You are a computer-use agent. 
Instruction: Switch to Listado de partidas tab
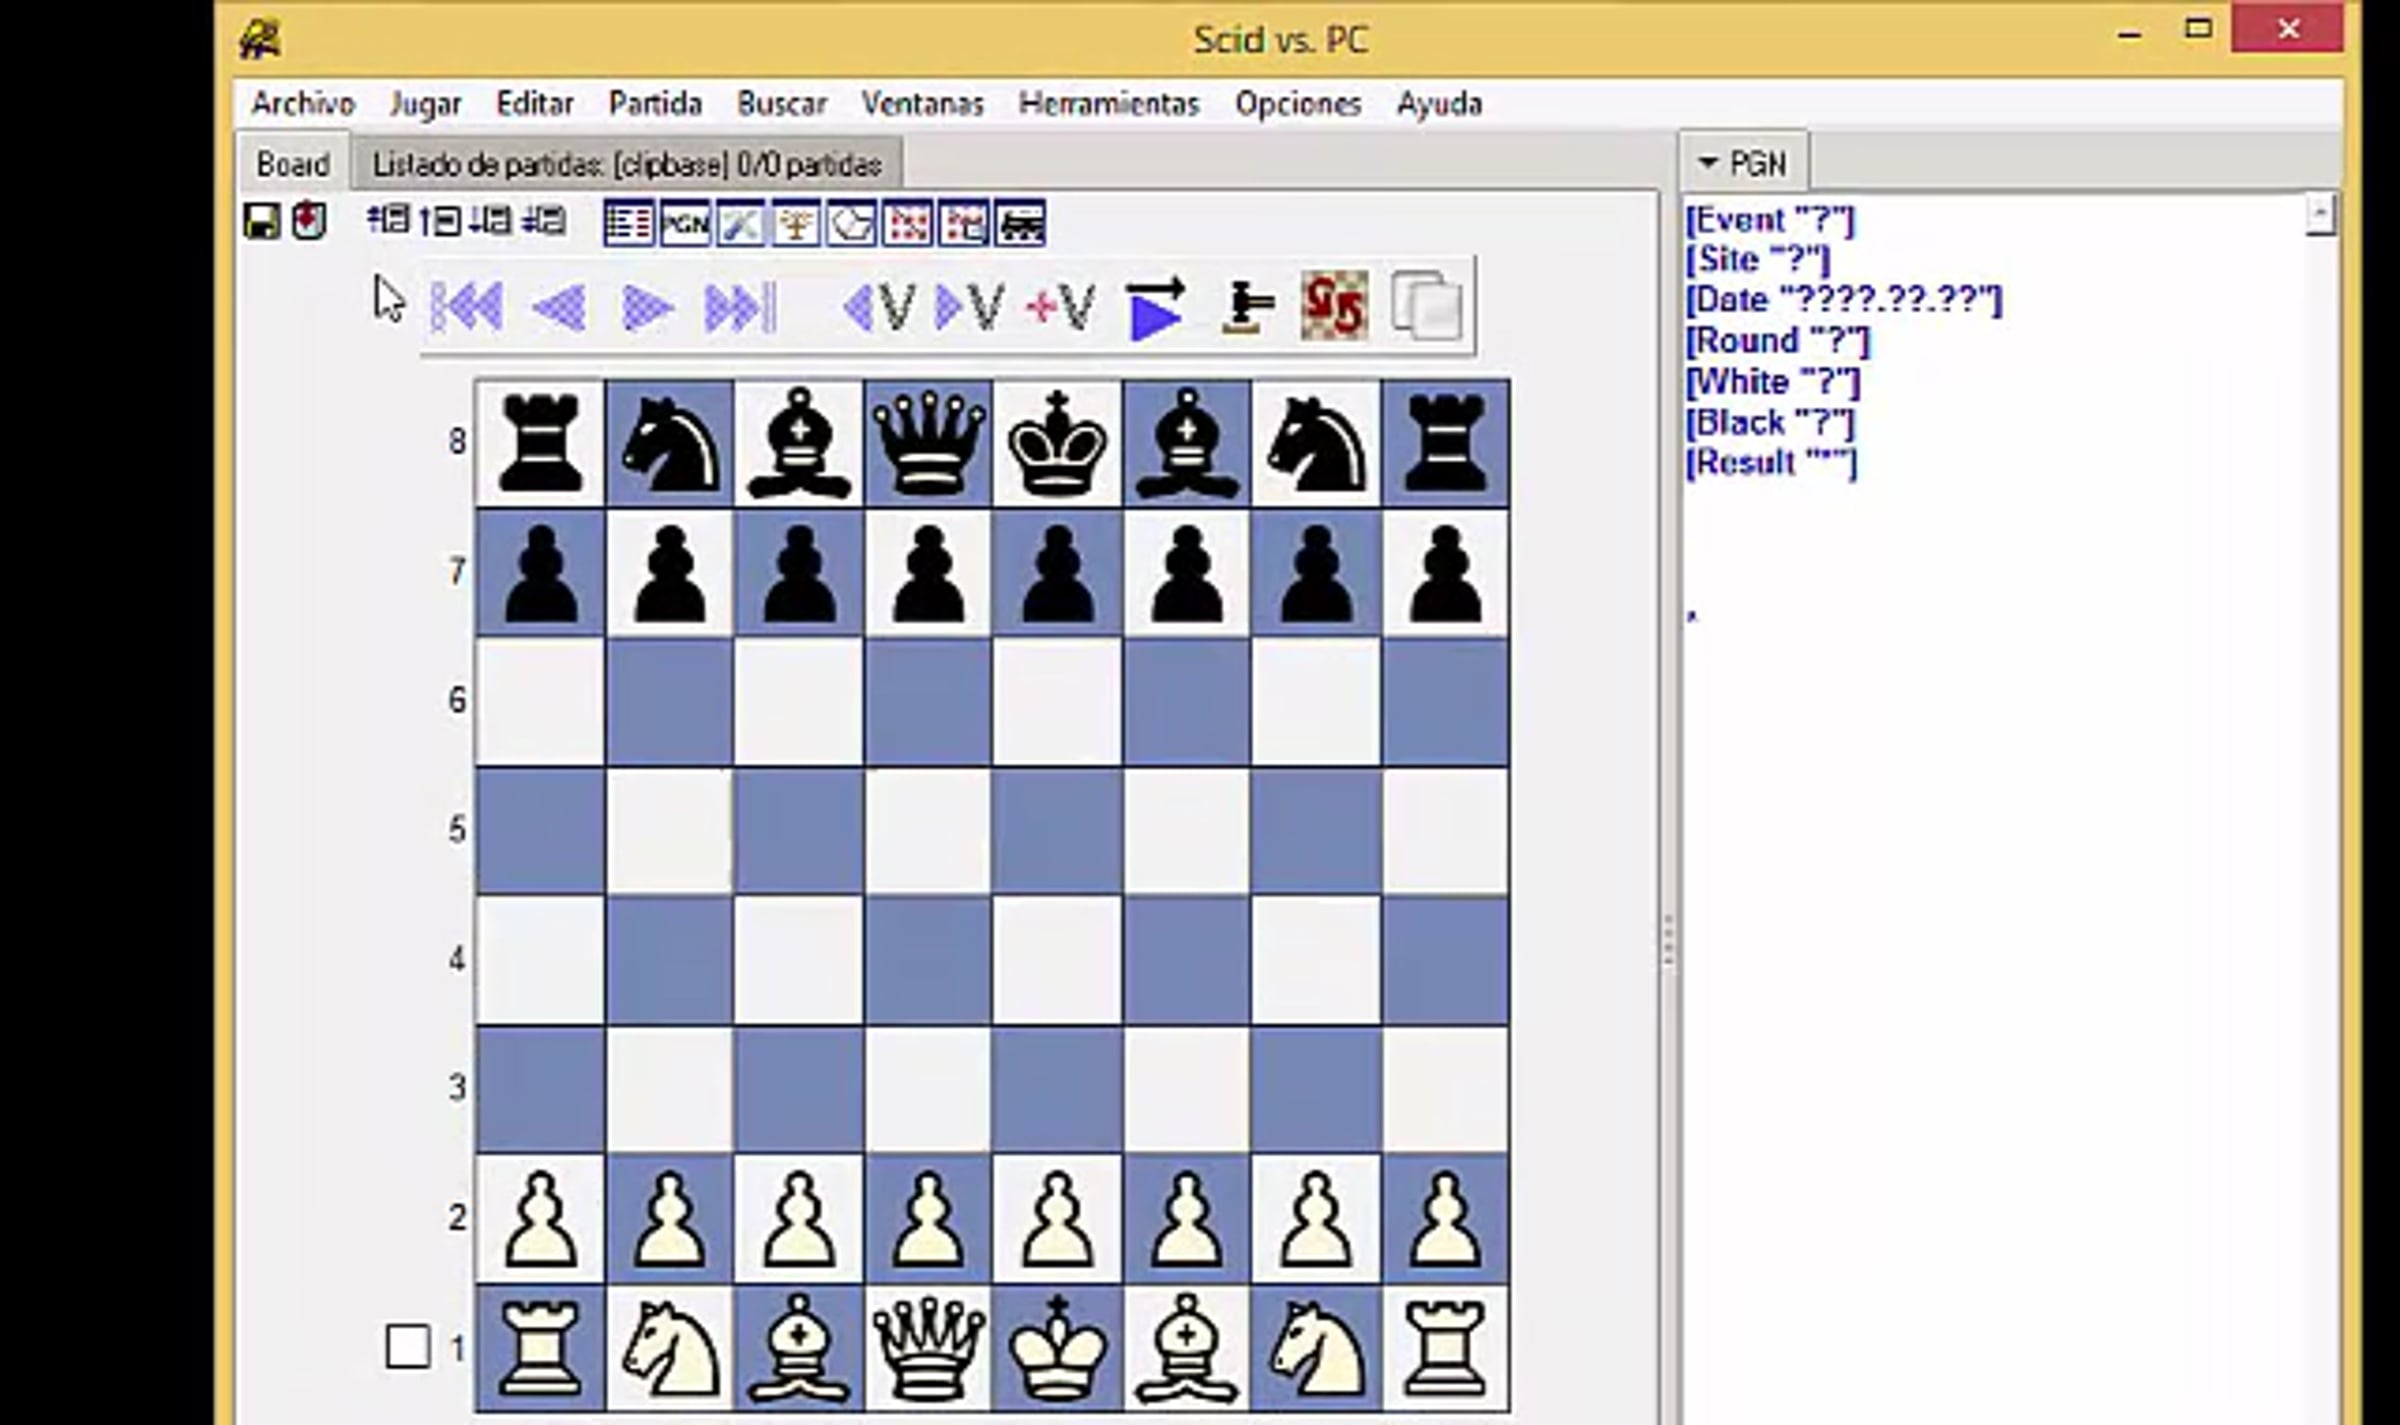pos(627,164)
